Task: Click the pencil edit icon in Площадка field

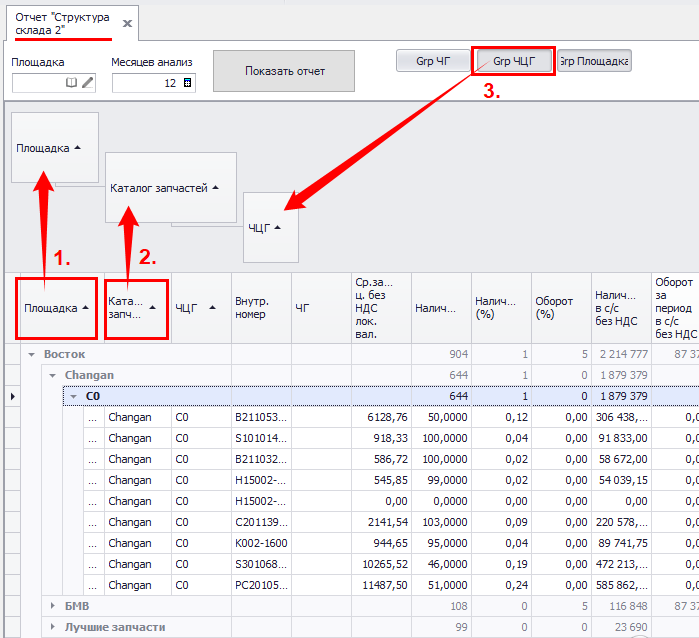Action: pyautogui.click(x=87, y=83)
